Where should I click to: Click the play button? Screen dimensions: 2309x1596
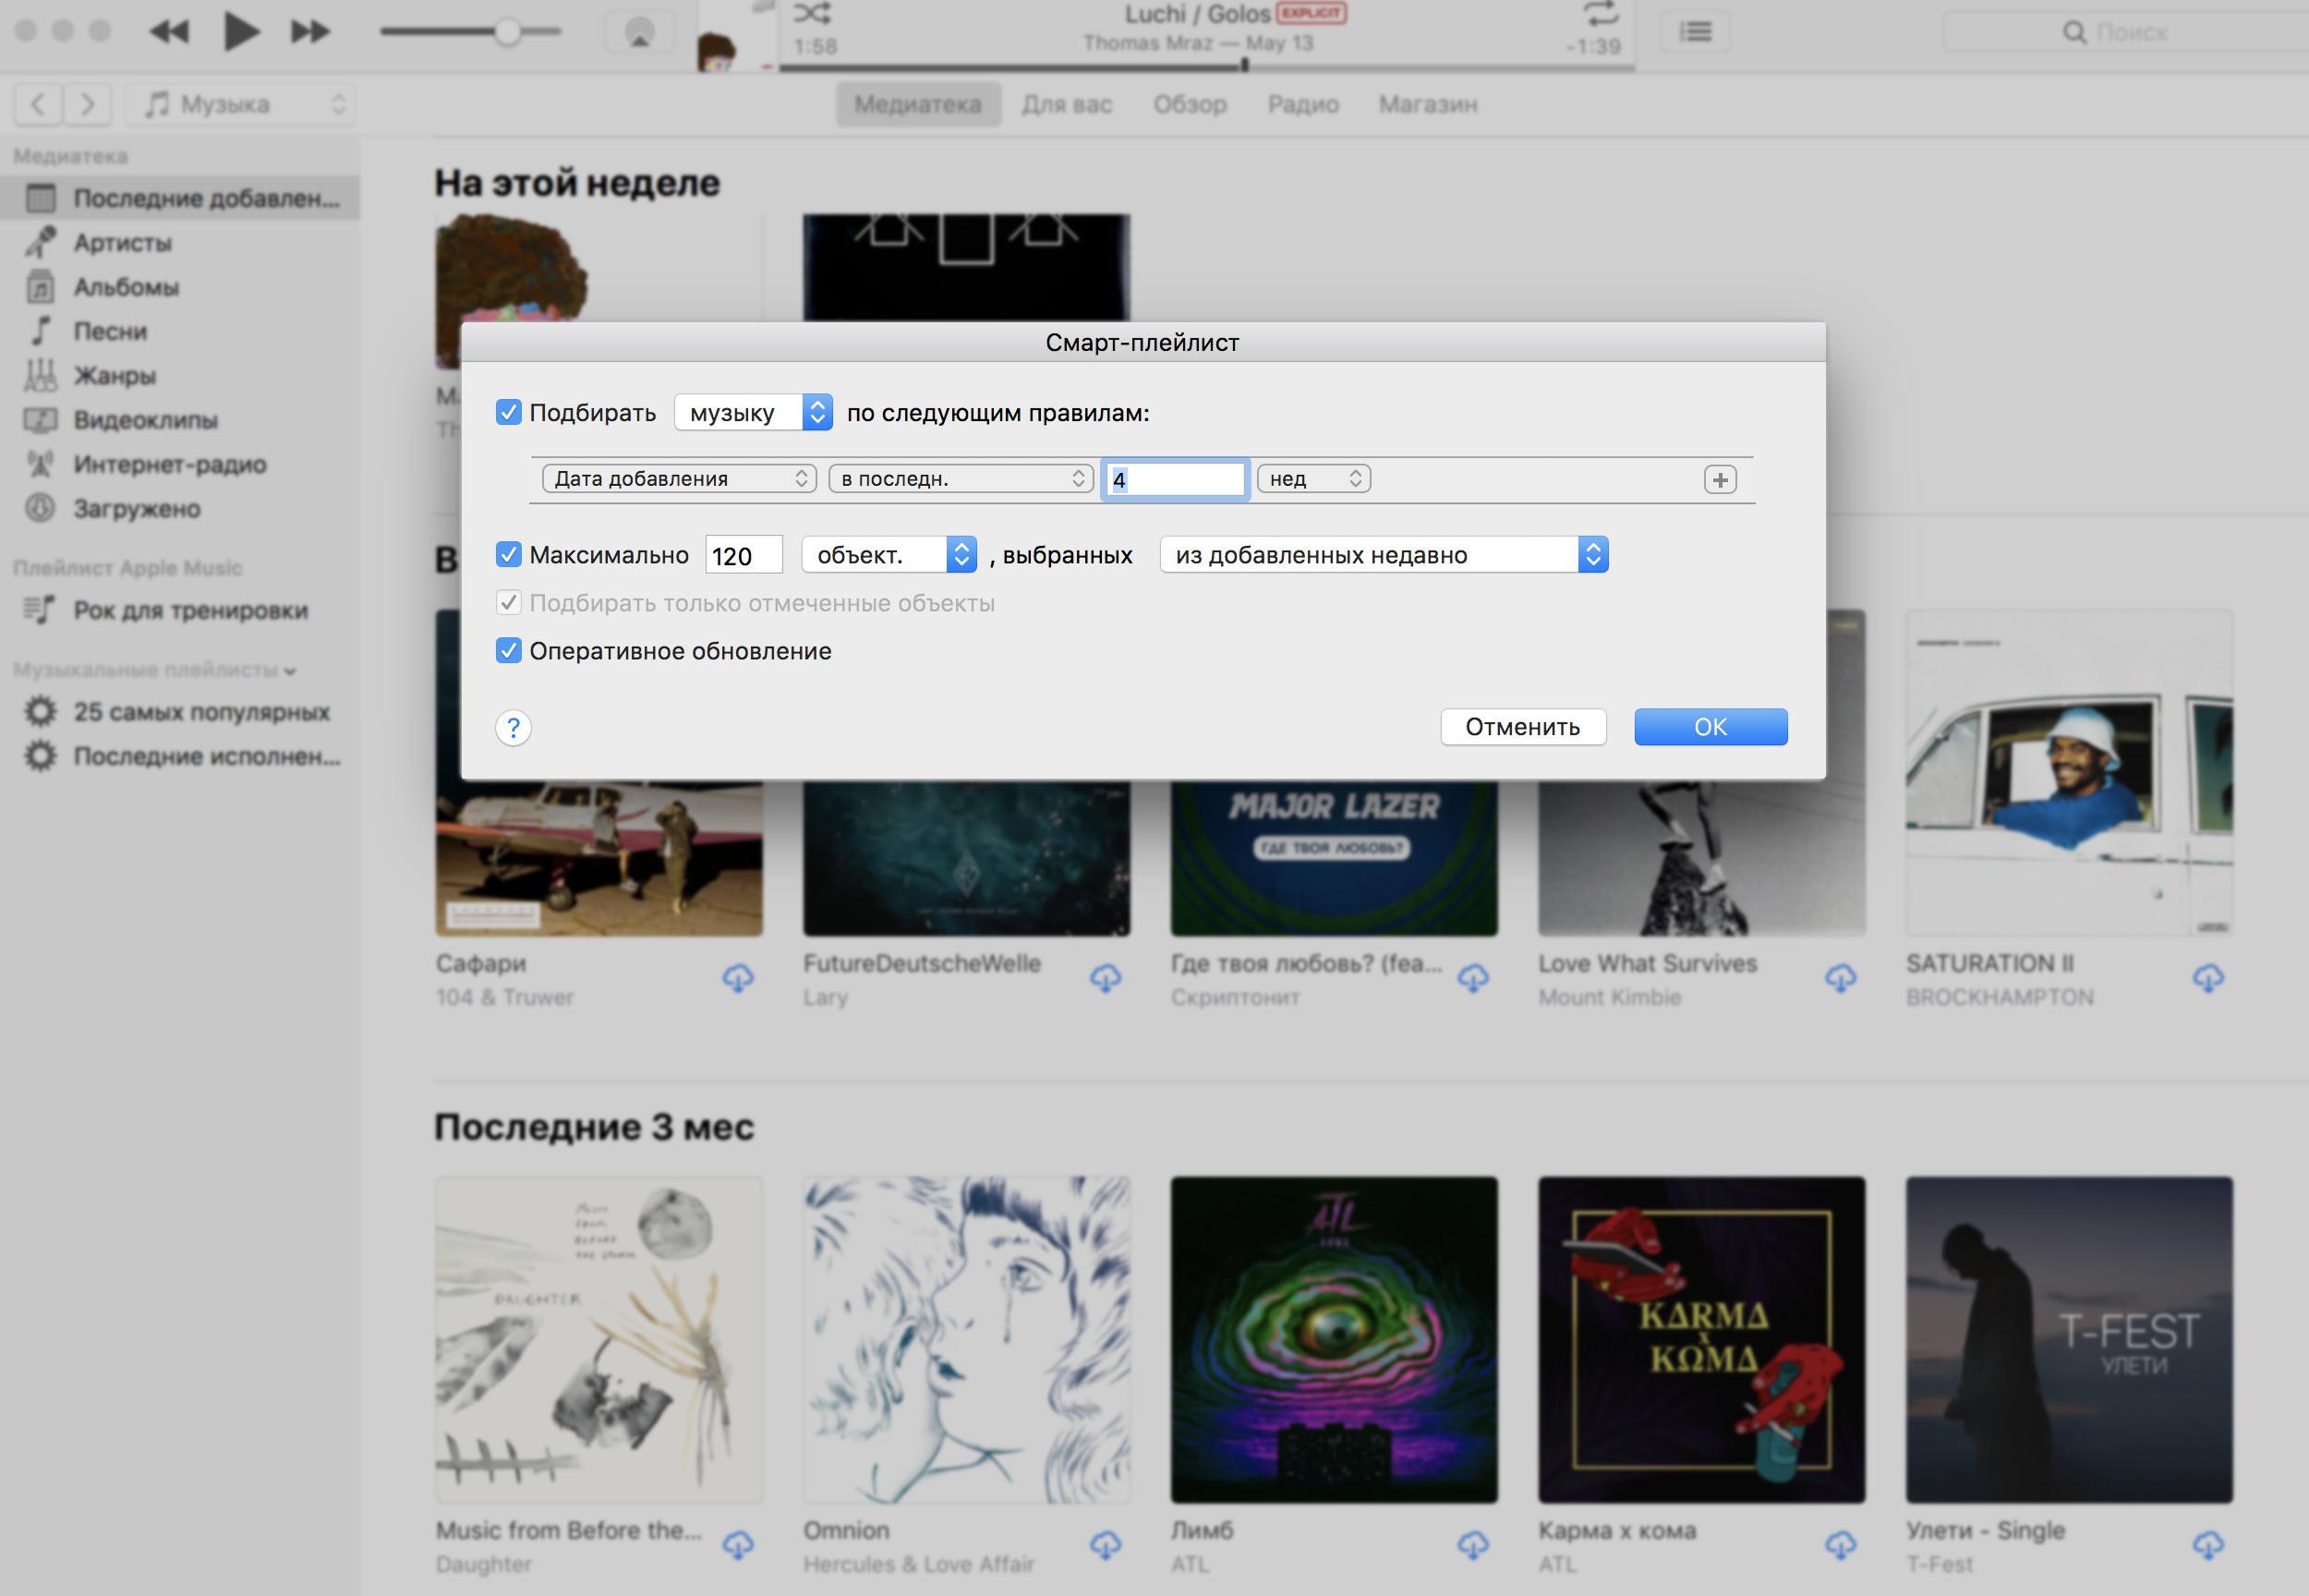(x=240, y=31)
